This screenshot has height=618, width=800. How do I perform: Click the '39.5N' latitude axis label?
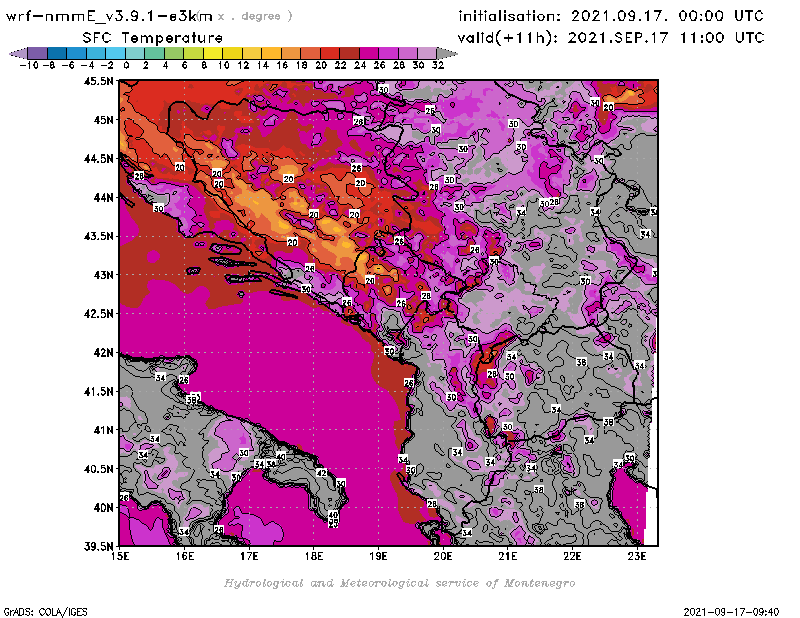98,547
